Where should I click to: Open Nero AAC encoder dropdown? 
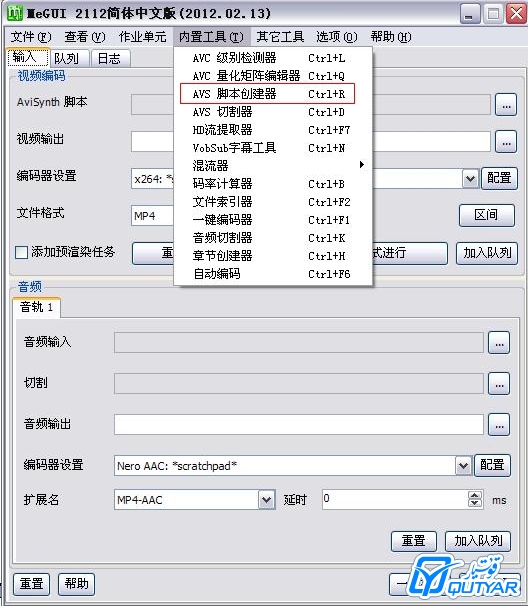point(463,466)
